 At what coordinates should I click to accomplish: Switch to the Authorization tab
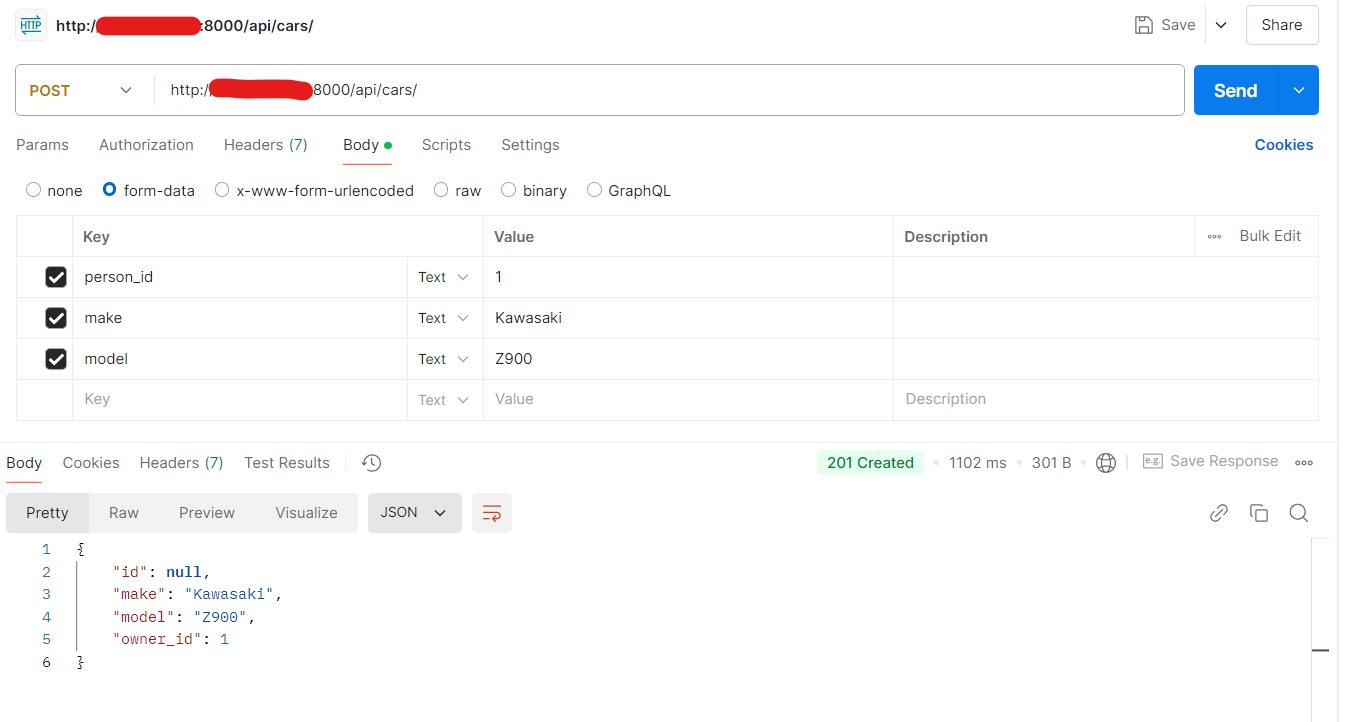tap(146, 145)
